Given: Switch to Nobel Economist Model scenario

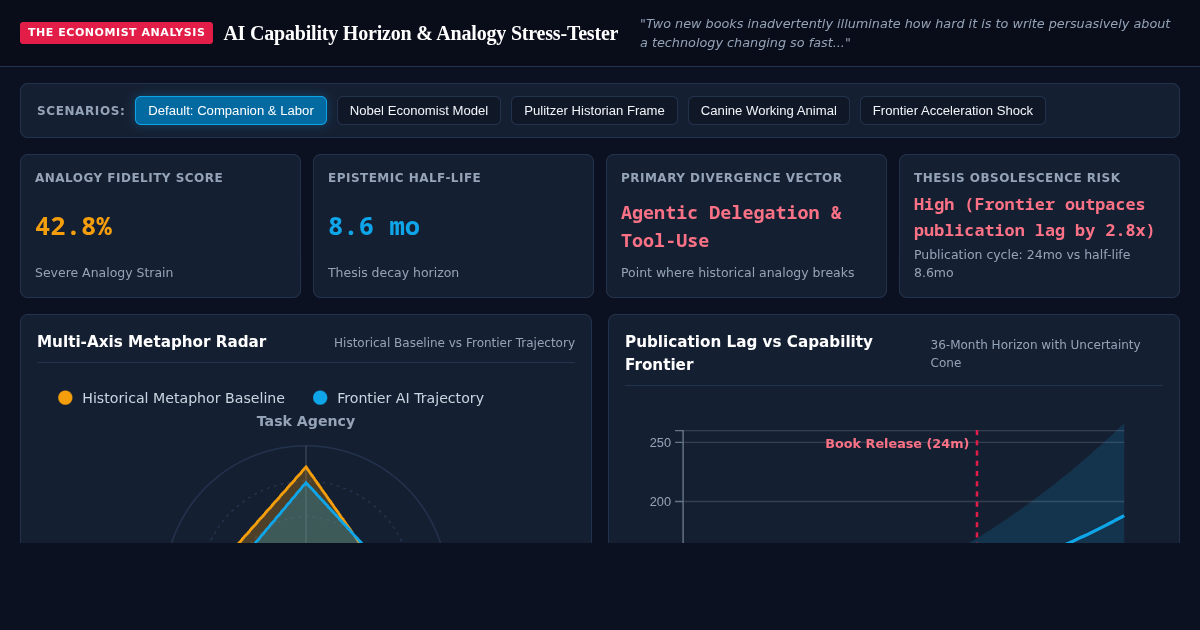Looking at the screenshot, I should click(419, 111).
